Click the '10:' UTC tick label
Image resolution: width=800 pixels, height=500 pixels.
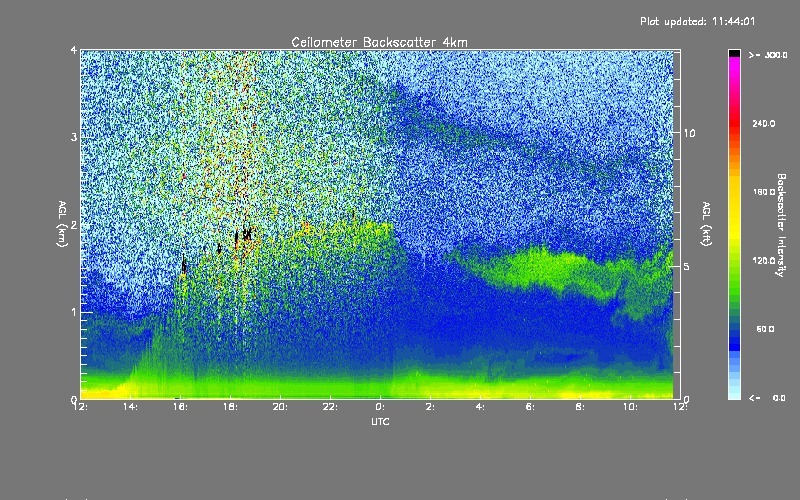click(630, 407)
